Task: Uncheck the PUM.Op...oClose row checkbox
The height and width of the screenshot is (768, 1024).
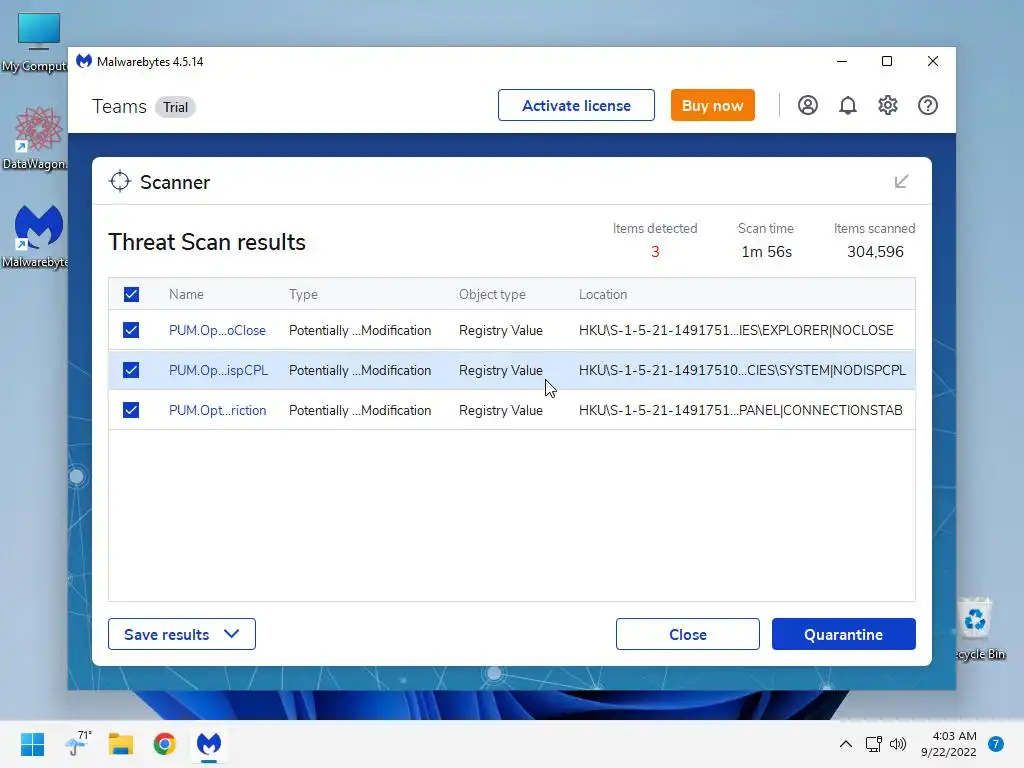Action: coord(131,330)
